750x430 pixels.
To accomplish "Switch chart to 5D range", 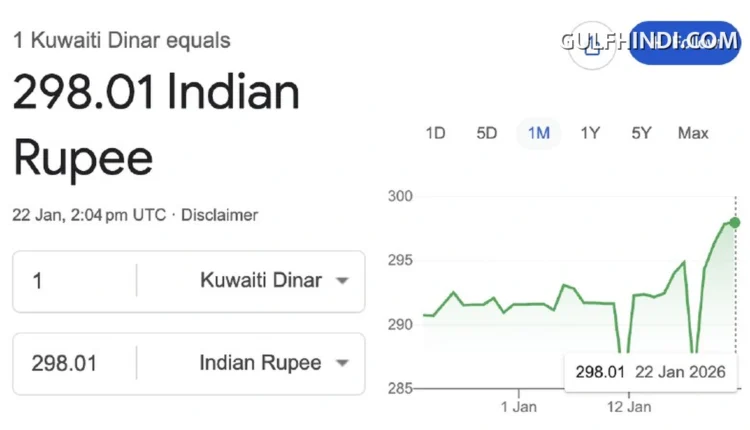I will click(486, 133).
